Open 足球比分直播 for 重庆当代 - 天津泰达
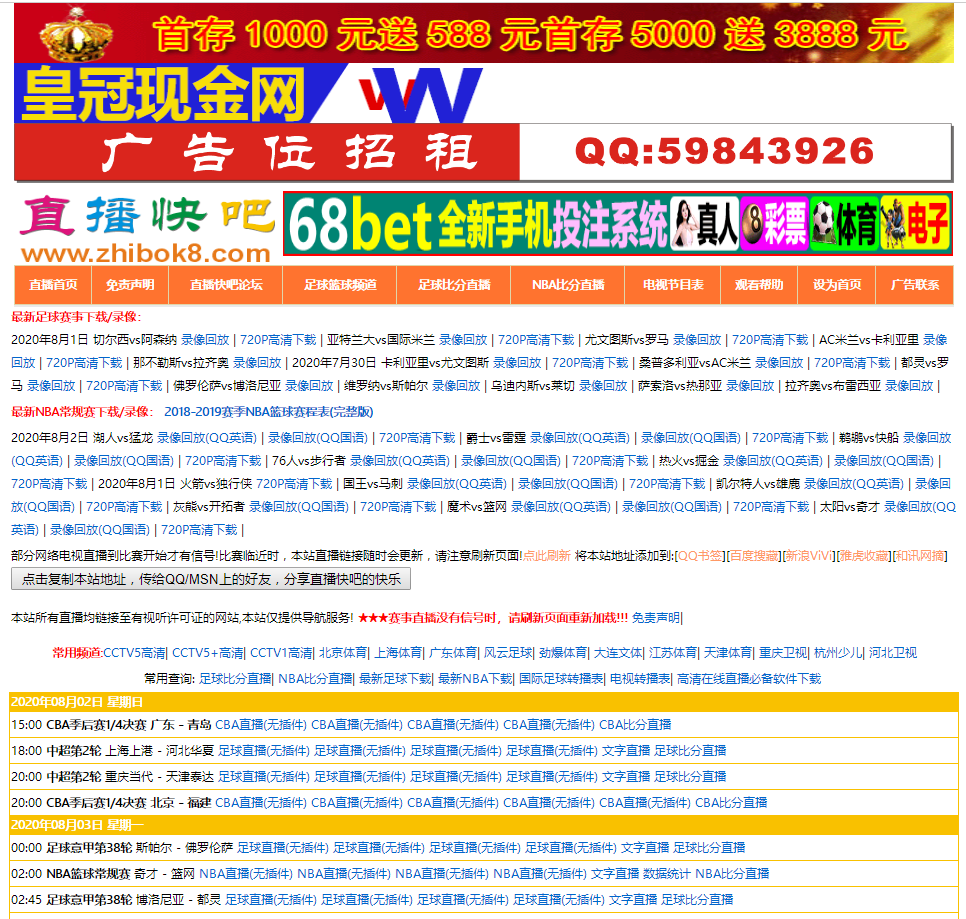This screenshot has width=966, height=919. click(x=690, y=777)
